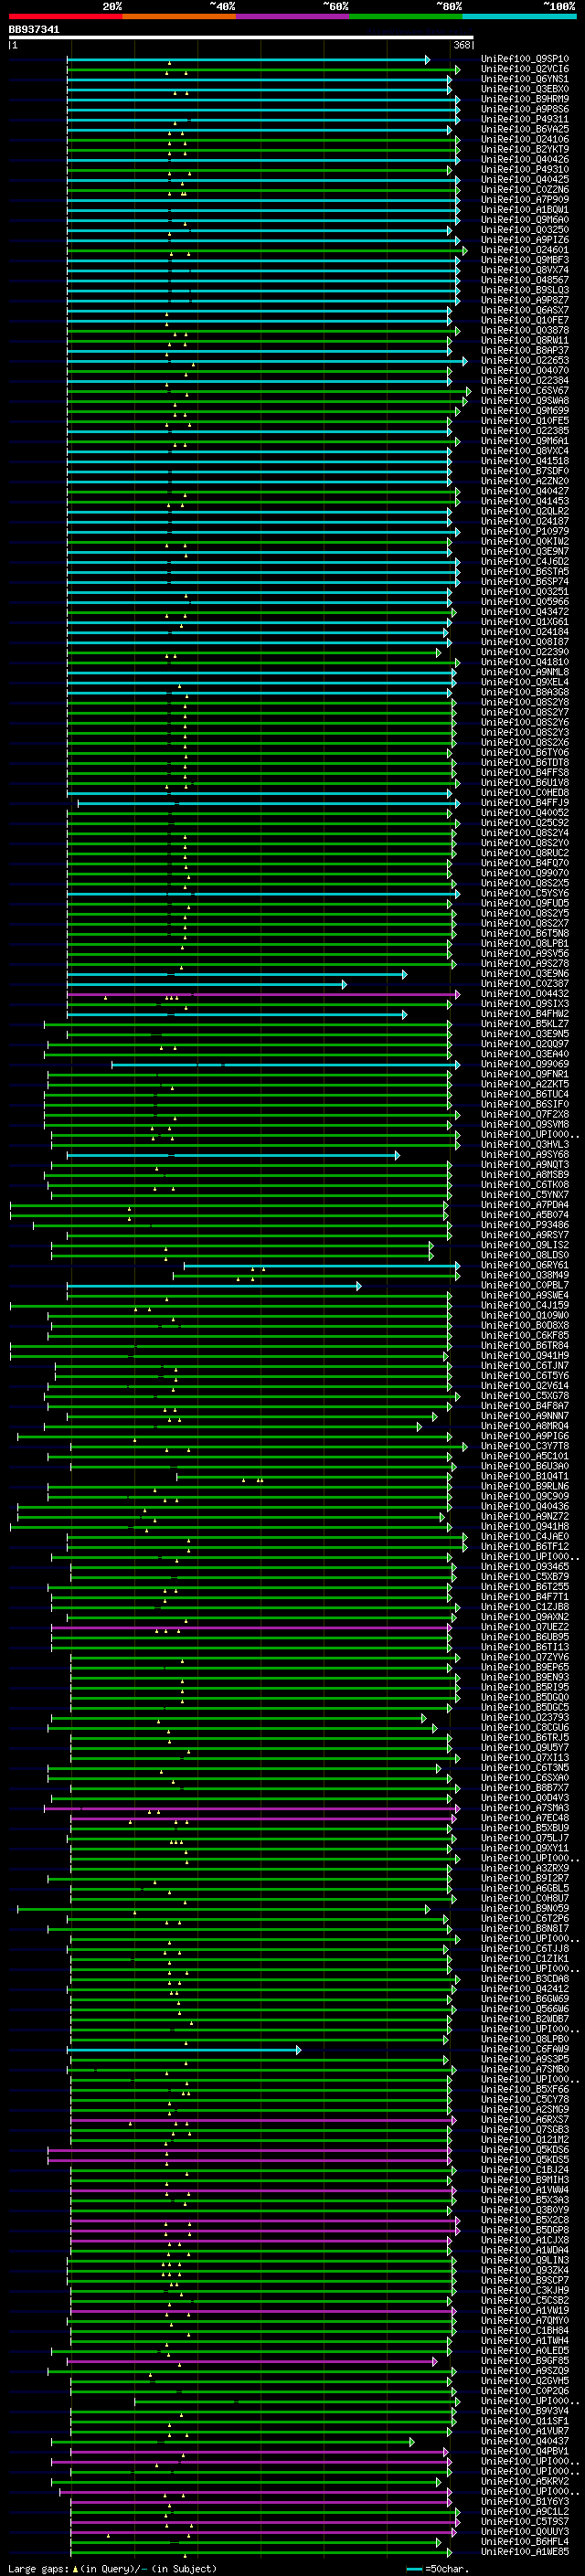Select label UniRef100_B2YKT9
Screen dimensions: 585x2576
pyautogui.click(x=525, y=149)
